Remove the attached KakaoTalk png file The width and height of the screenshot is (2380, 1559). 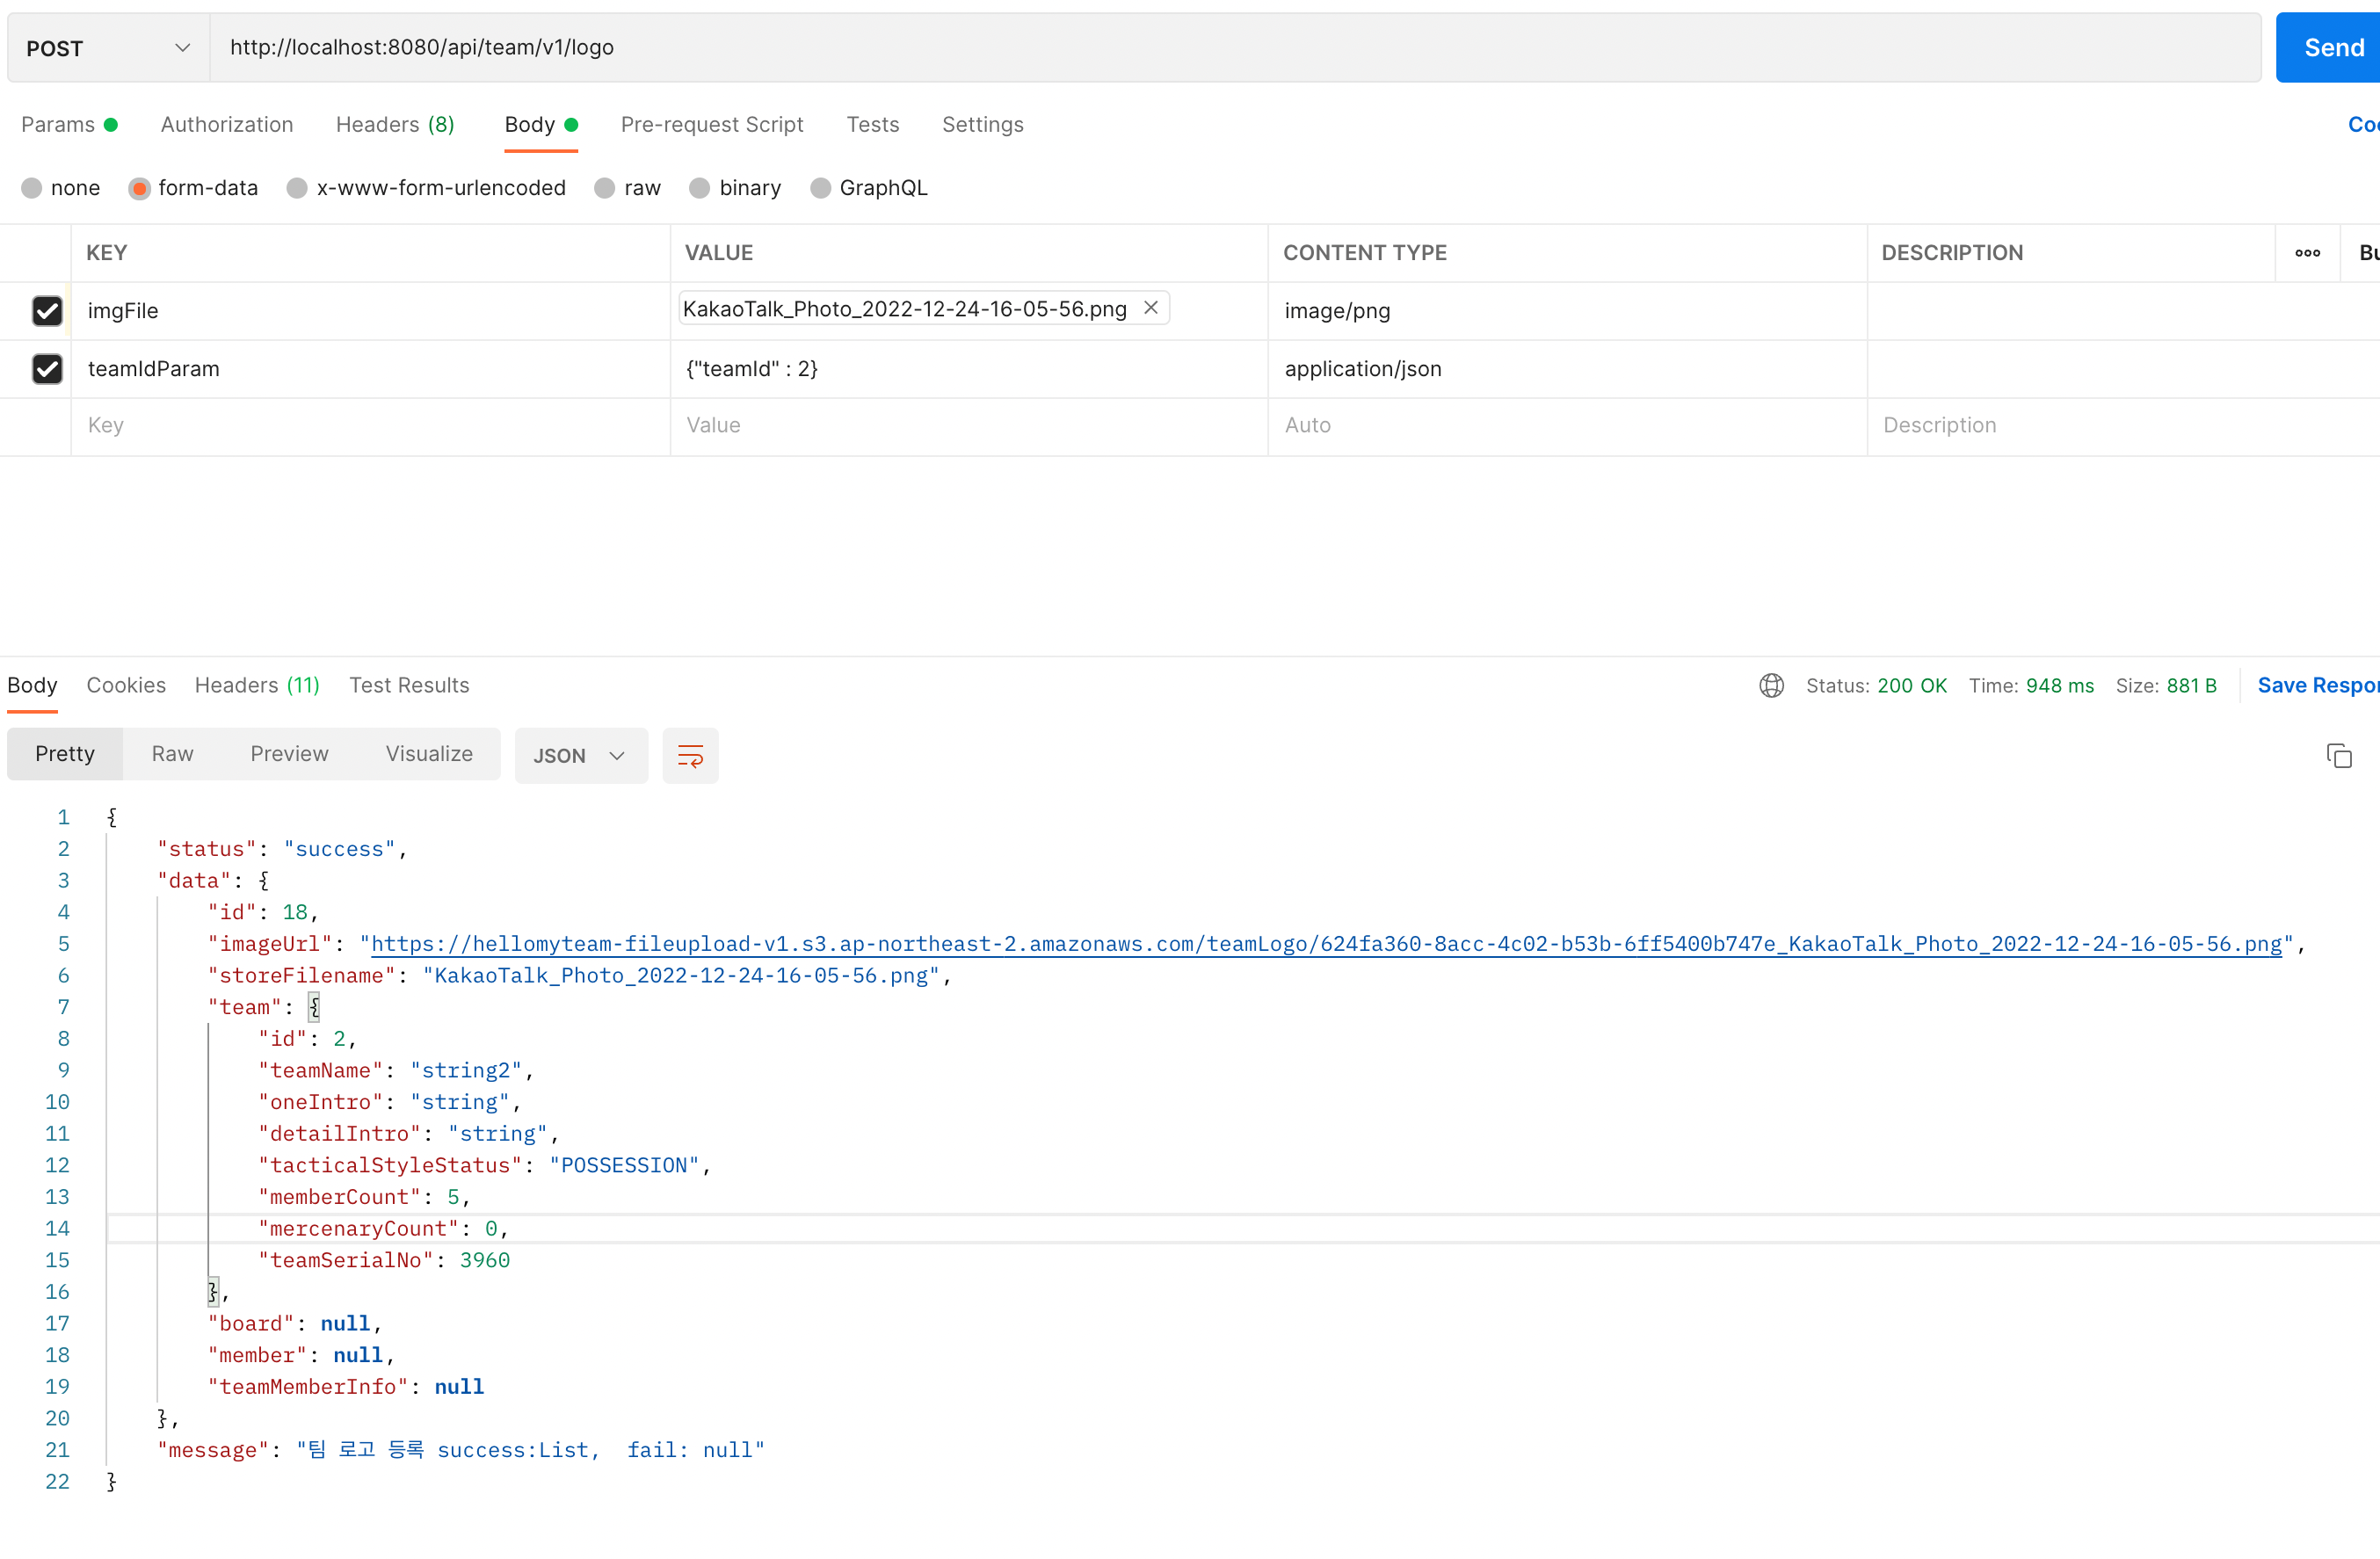1151,308
